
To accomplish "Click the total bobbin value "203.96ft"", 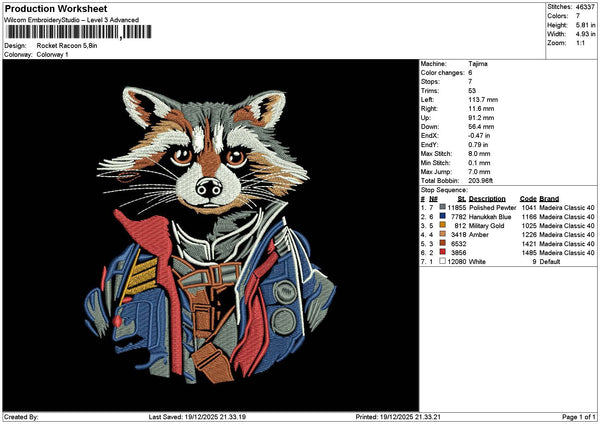I will tap(481, 181).
